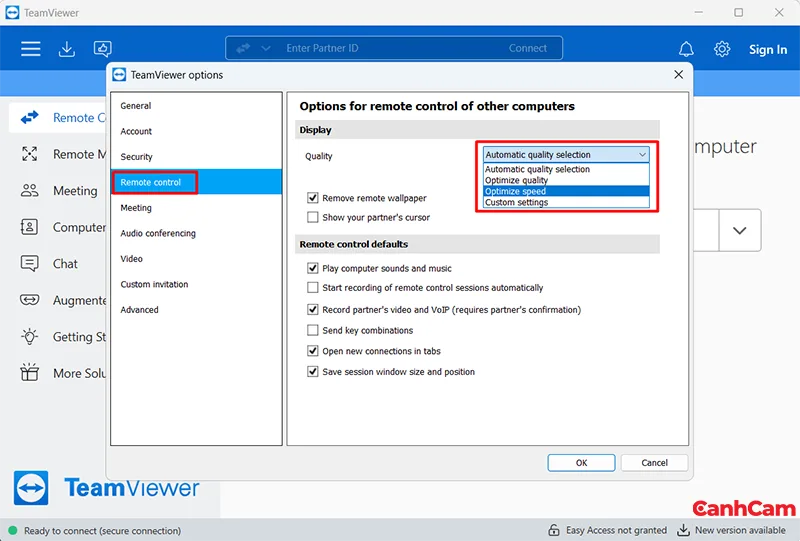Click the download icon in blue toolbar
The height and width of the screenshot is (541, 800).
67,49
